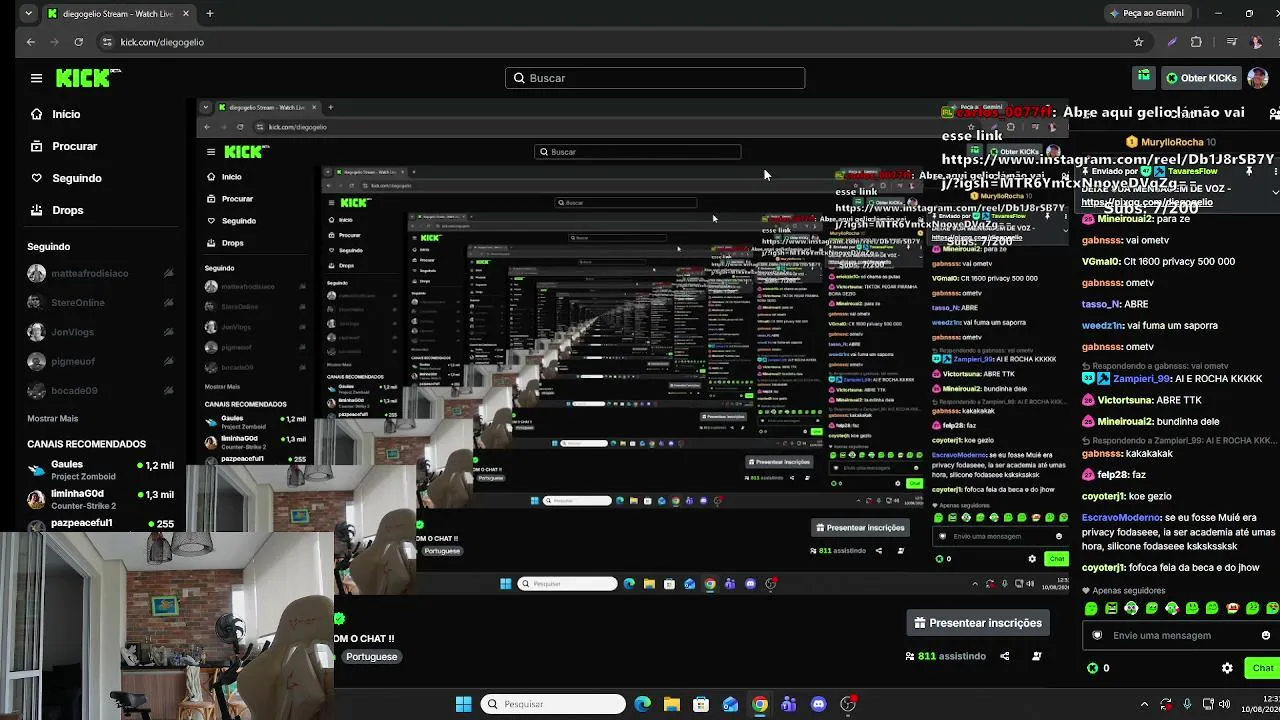Click the green Chat send button

pyautogui.click(x=1262, y=668)
